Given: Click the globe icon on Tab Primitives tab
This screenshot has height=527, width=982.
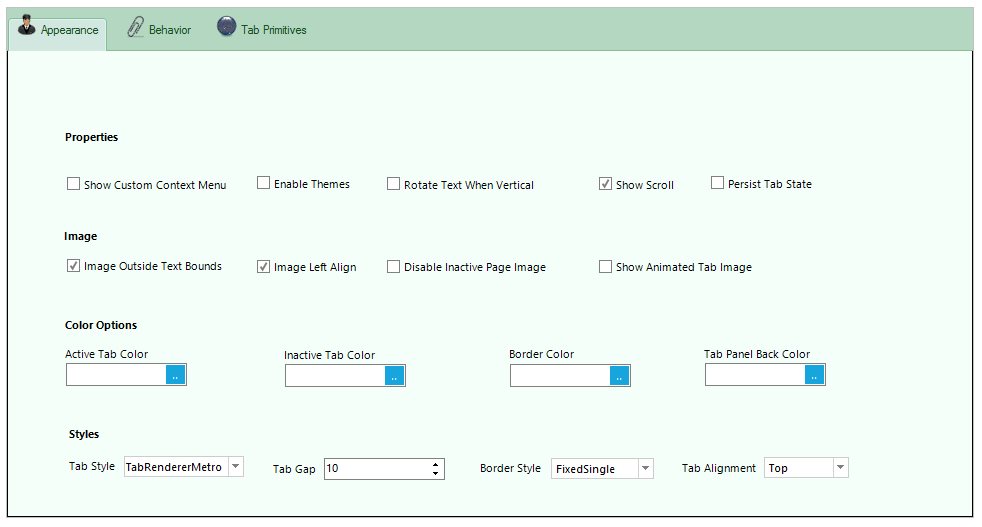Looking at the screenshot, I should pos(227,28).
